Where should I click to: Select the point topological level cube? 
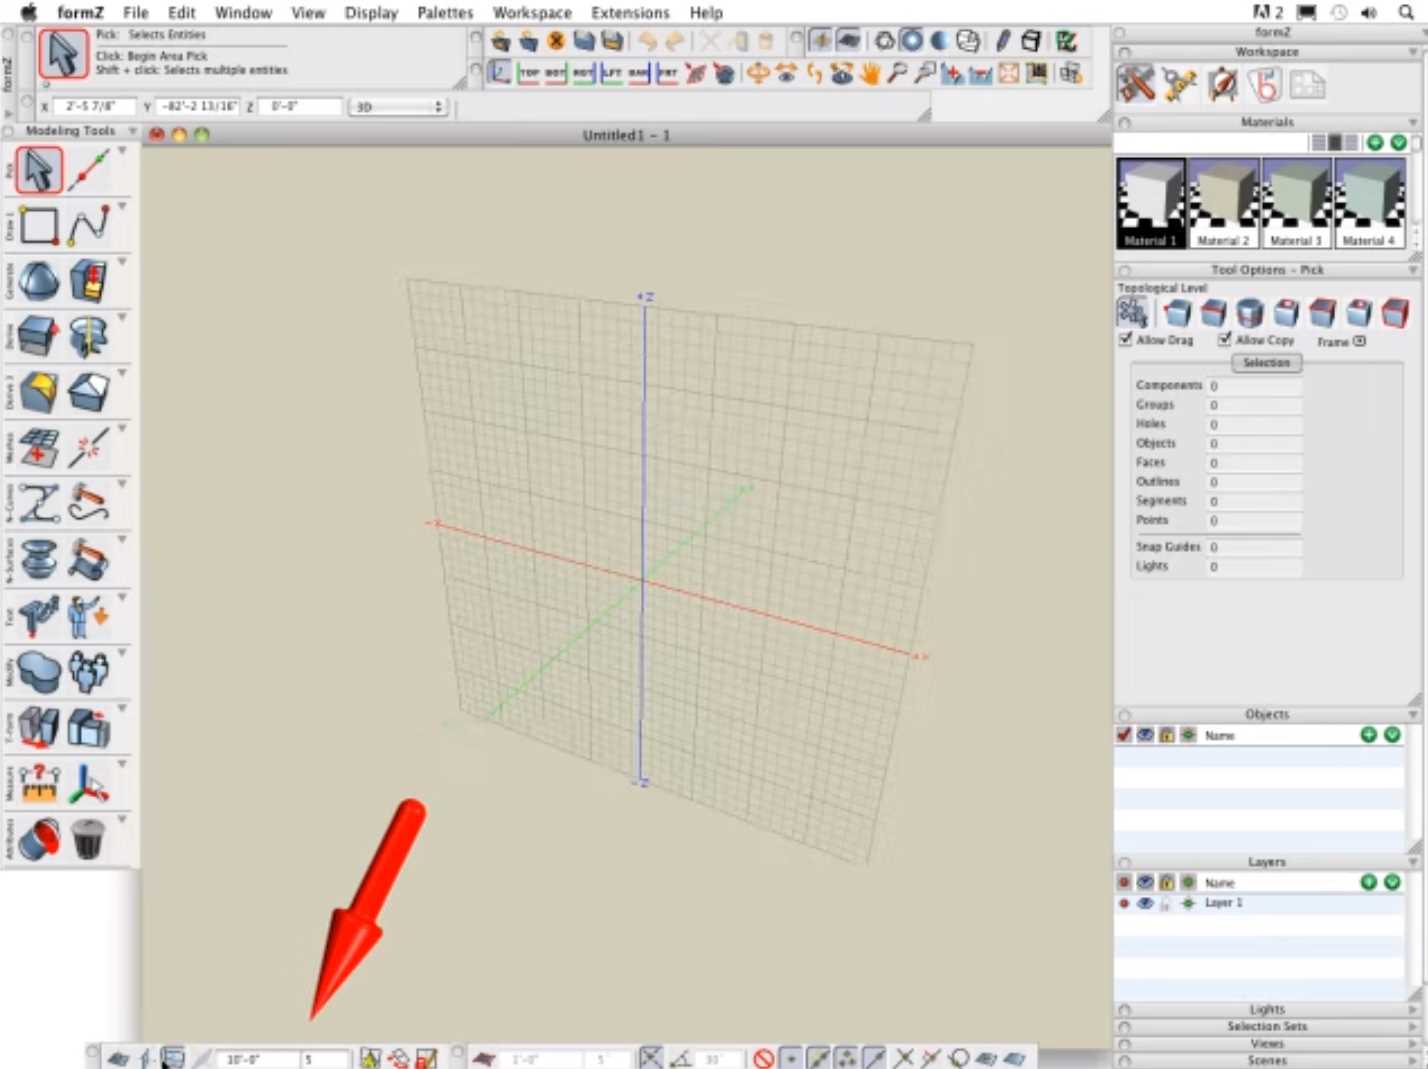(1177, 313)
